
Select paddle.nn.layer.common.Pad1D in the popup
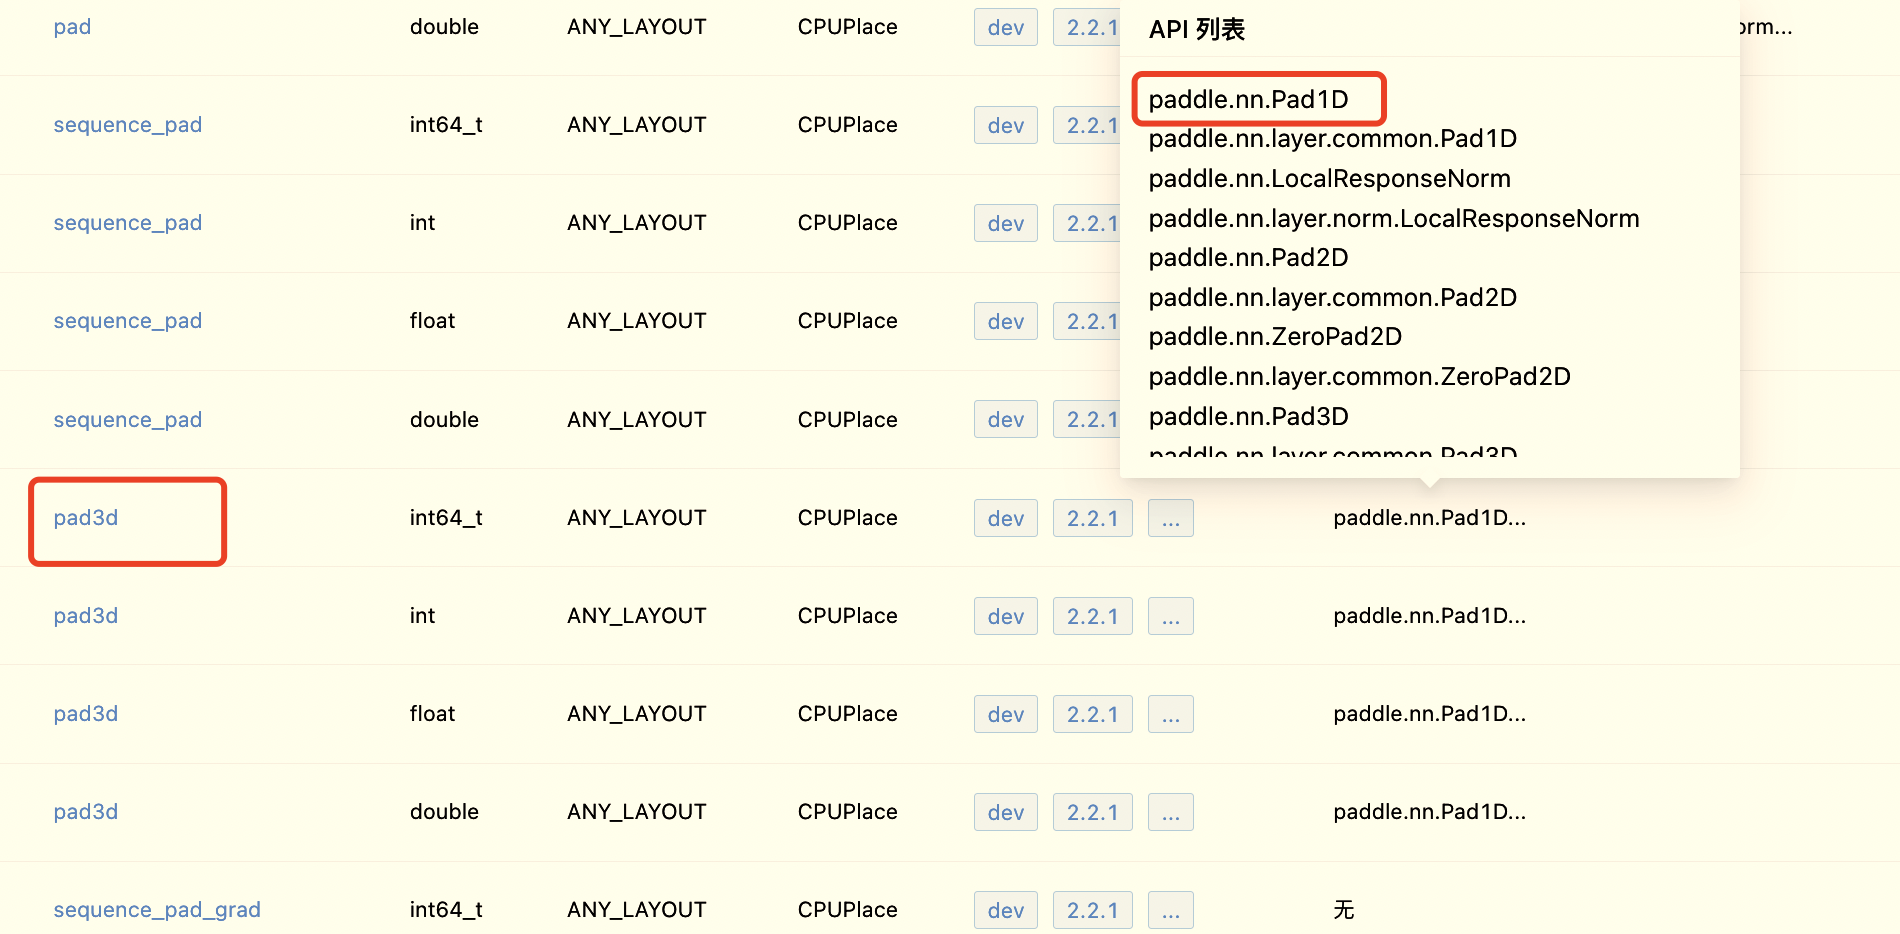[1332, 139]
